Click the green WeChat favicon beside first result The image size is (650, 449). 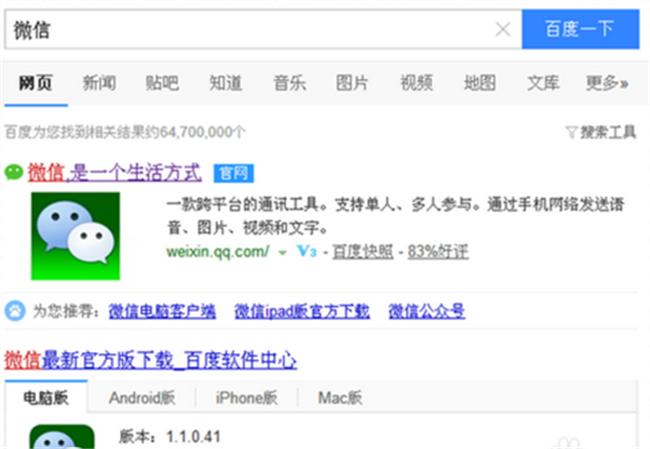[14, 172]
